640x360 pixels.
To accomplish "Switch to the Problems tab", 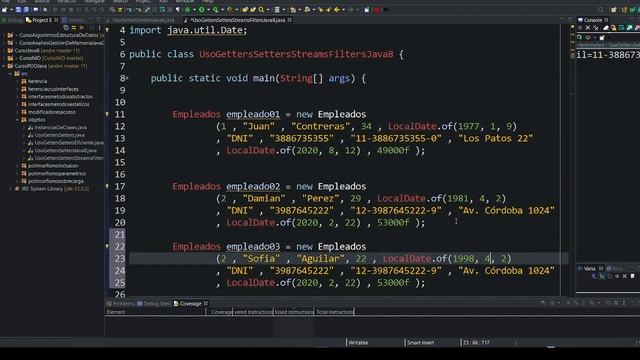I will coord(120,303).
